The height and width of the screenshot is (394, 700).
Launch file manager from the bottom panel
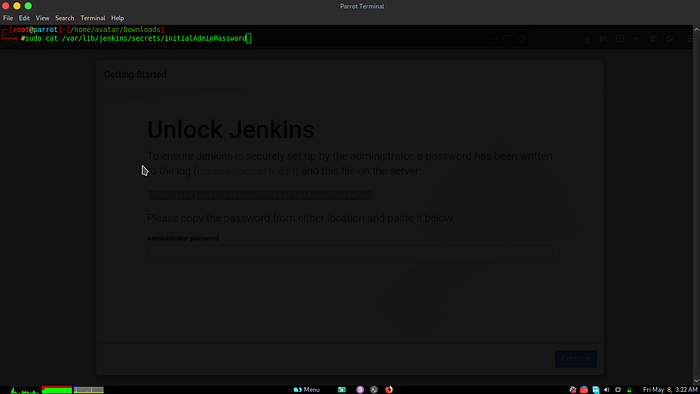[x=342, y=390]
